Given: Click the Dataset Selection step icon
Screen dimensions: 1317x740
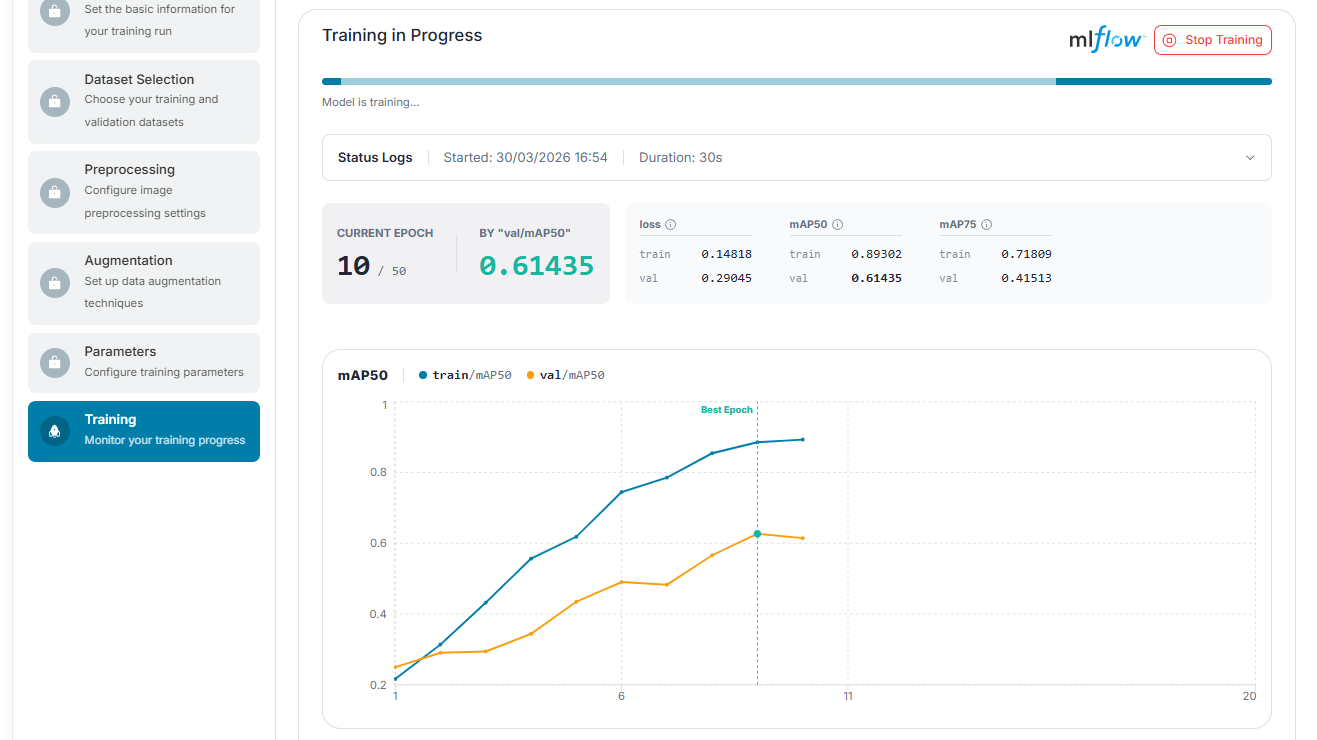Looking at the screenshot, I should [54, 101].
